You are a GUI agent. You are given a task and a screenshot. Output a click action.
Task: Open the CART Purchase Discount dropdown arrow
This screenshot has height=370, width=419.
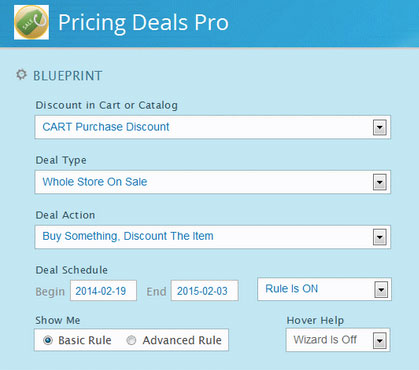379,127
